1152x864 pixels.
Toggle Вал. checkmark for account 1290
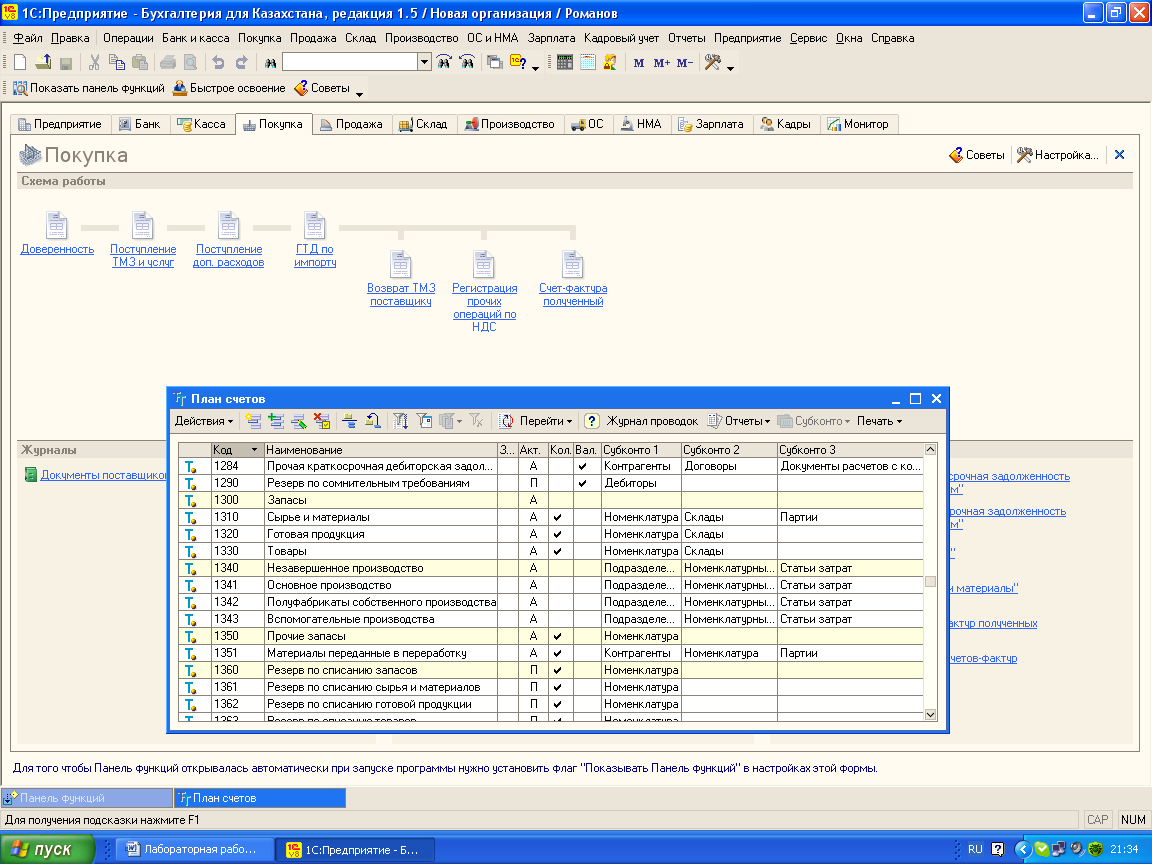pos(583,483)
